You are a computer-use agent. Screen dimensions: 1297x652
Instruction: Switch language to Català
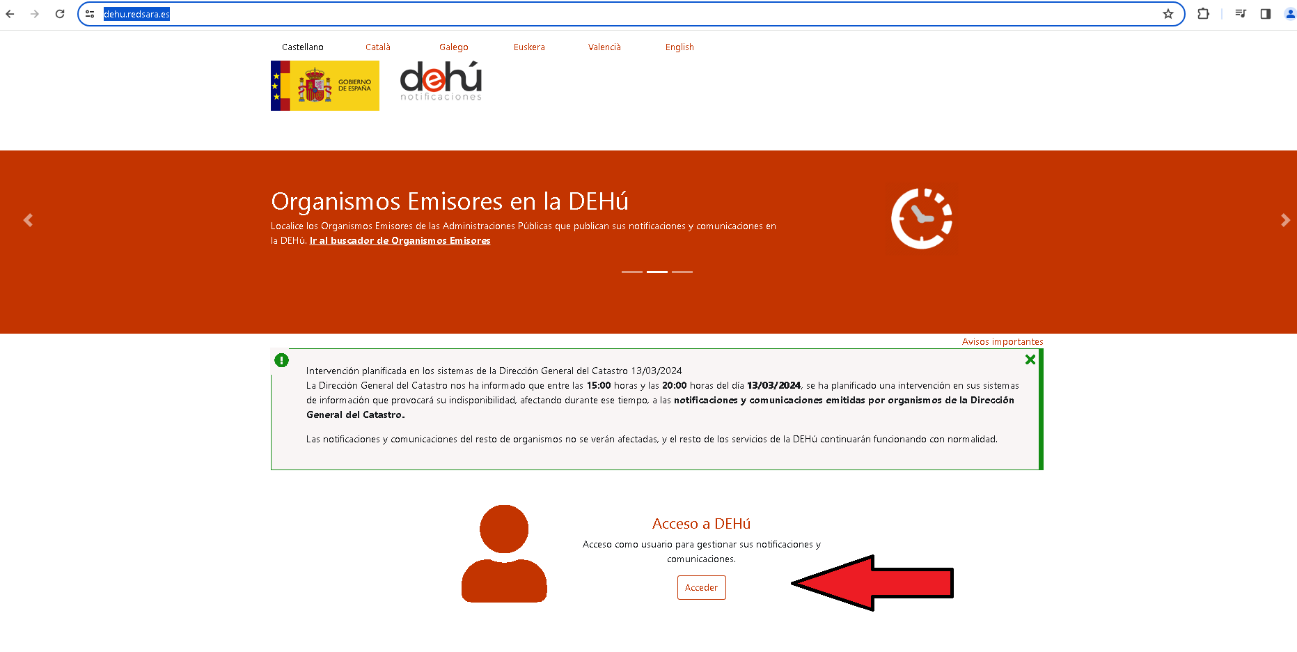378,47
